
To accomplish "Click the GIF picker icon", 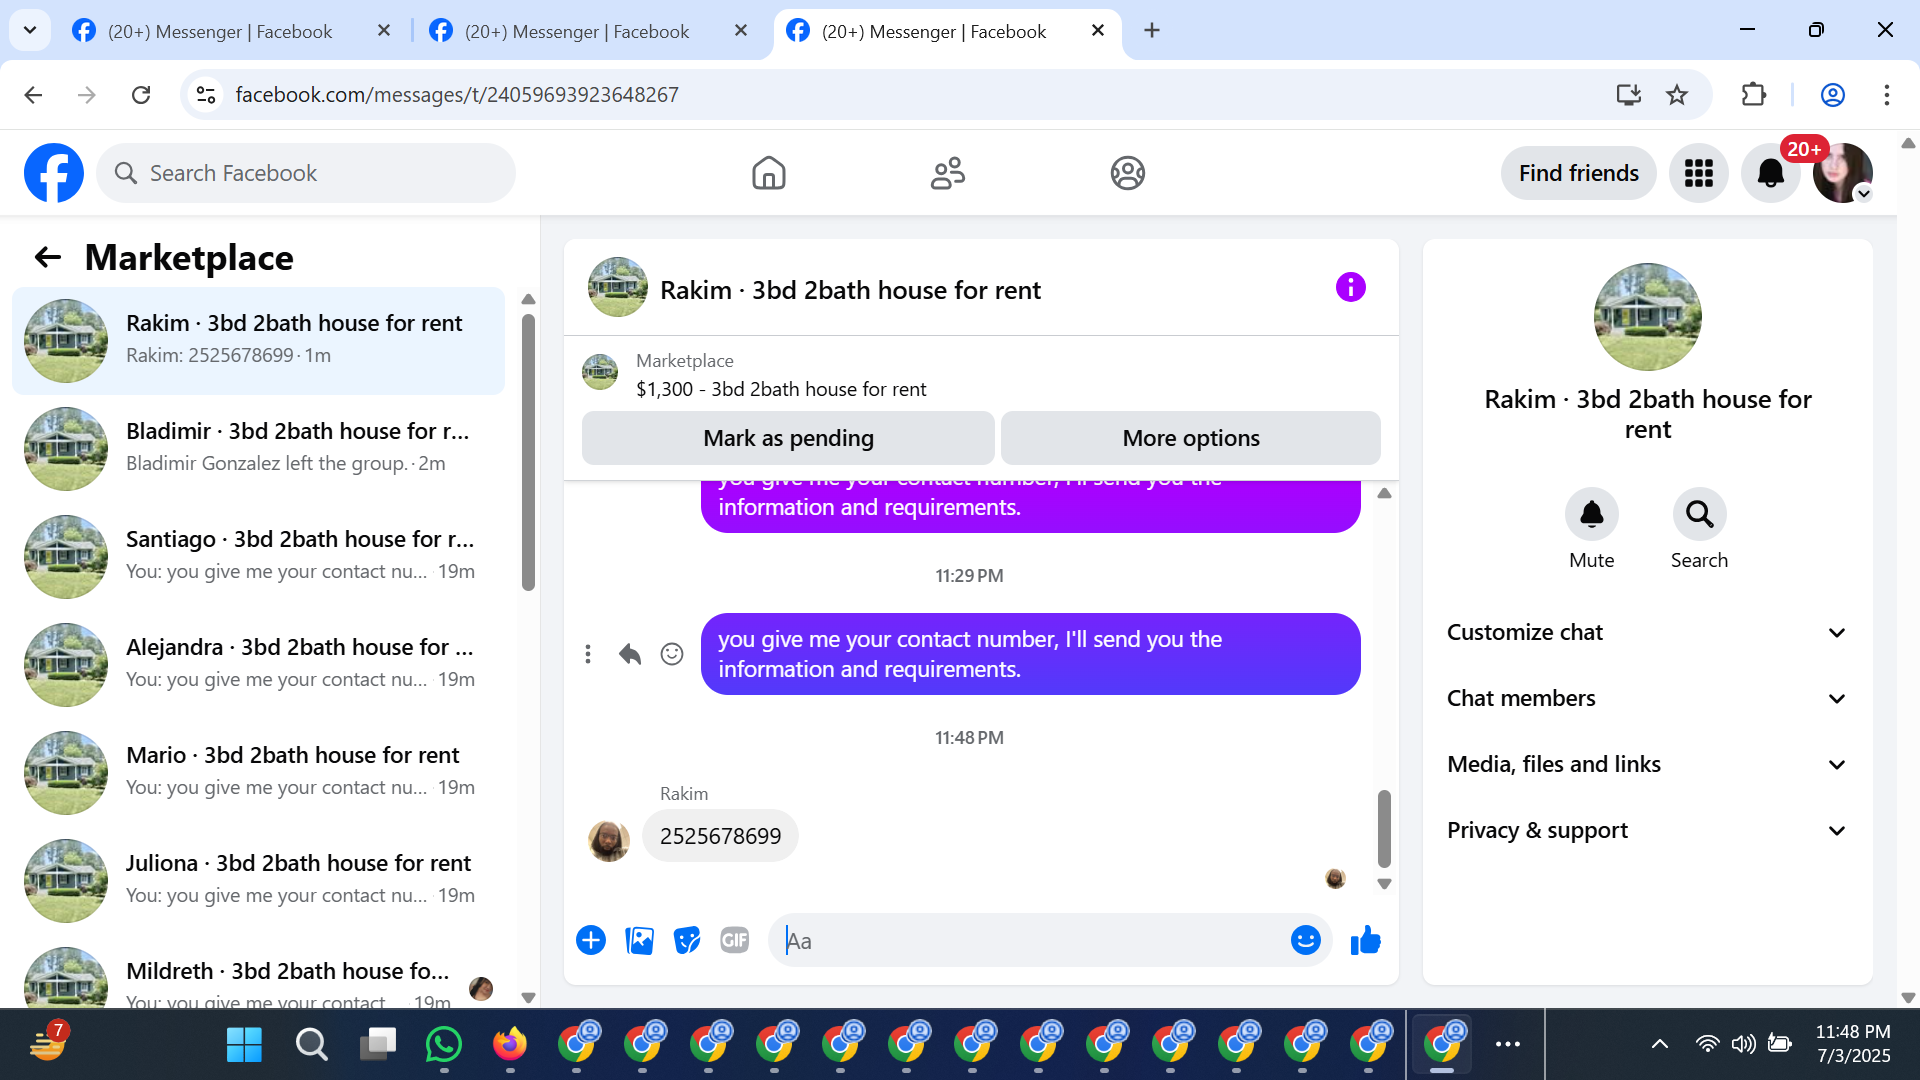I will point(734,940).
